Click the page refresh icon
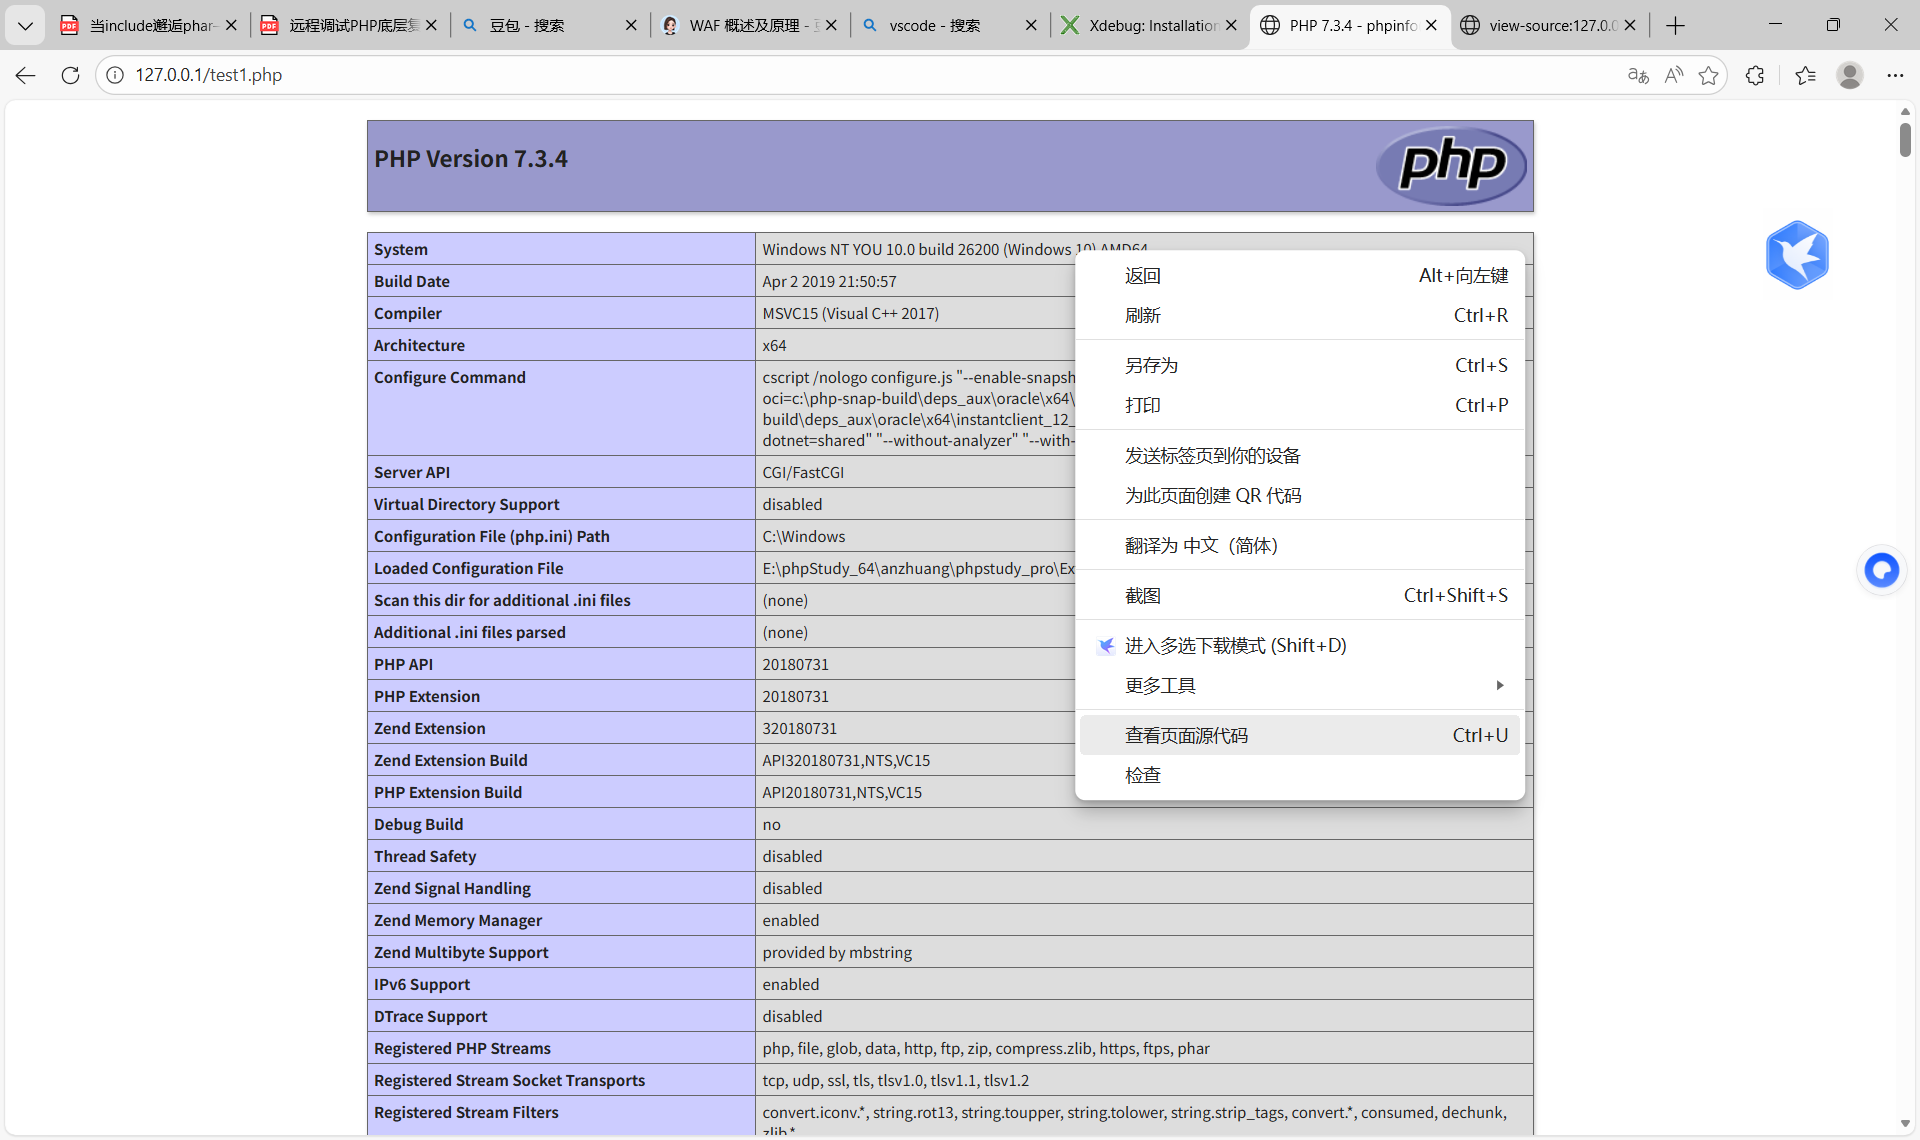The width and height of the screenshot is (1920, 1140). 70,75
